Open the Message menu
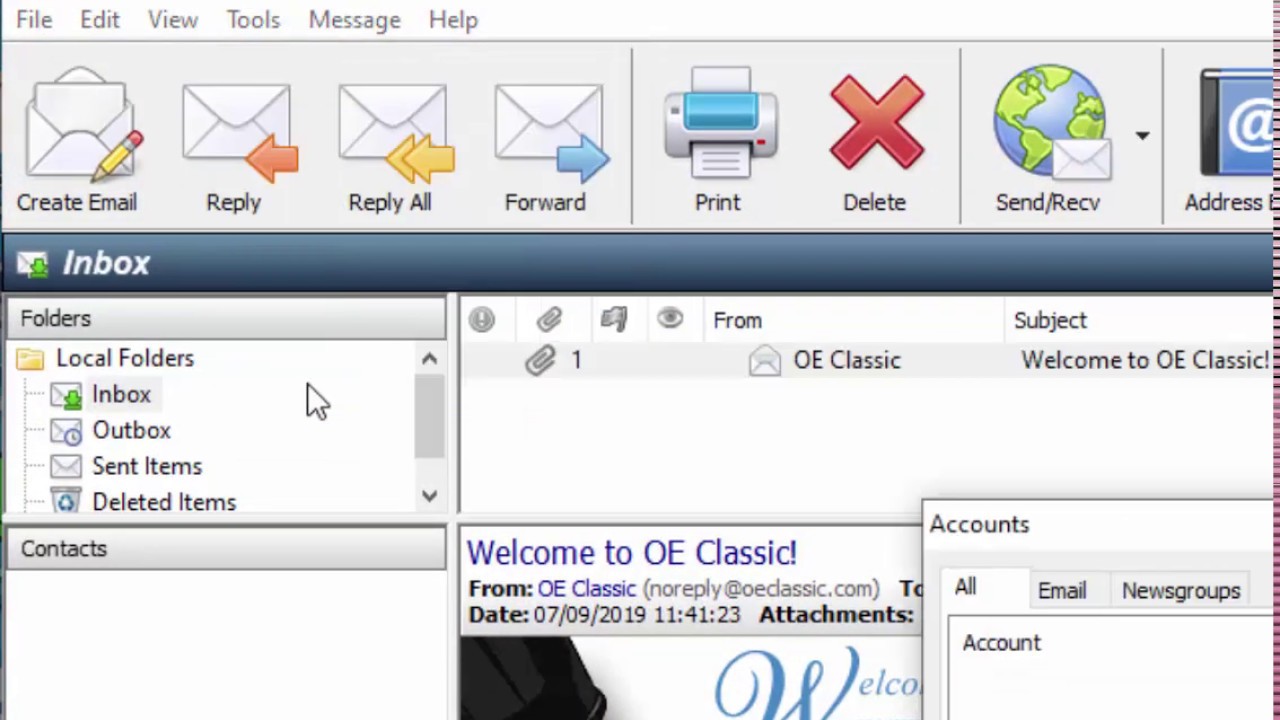1280x720 pixels. point(354,20)
